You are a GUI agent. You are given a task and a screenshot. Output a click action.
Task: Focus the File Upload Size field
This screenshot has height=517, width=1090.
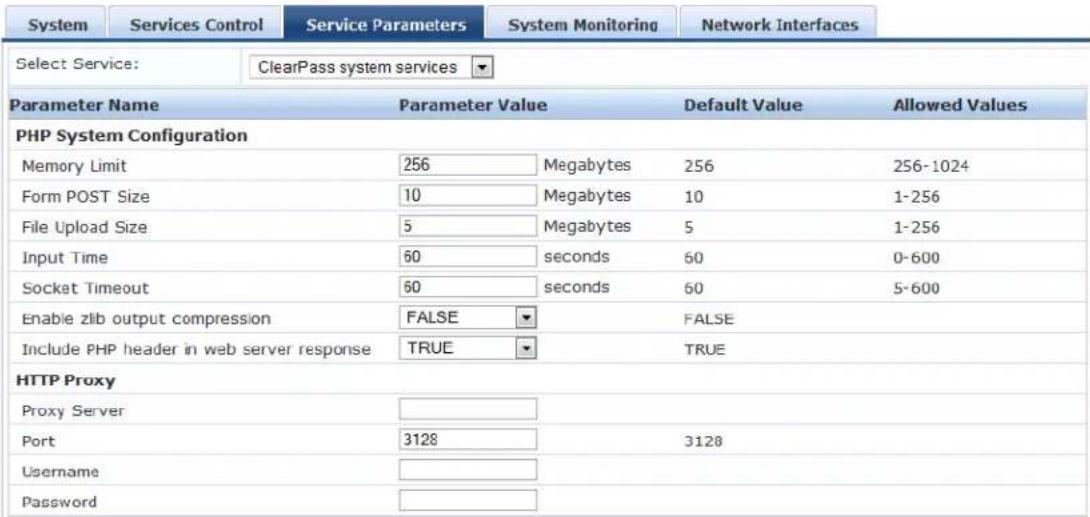click(468, 227)
